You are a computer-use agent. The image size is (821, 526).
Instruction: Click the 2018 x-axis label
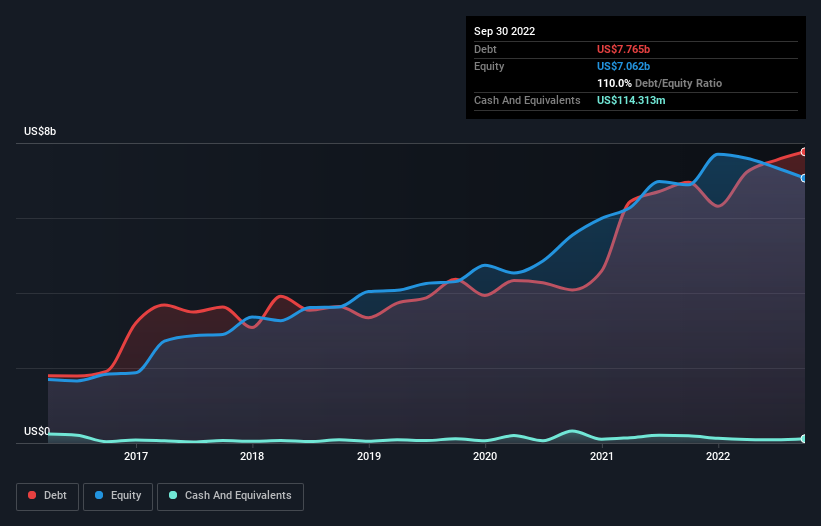pos(252,456)
